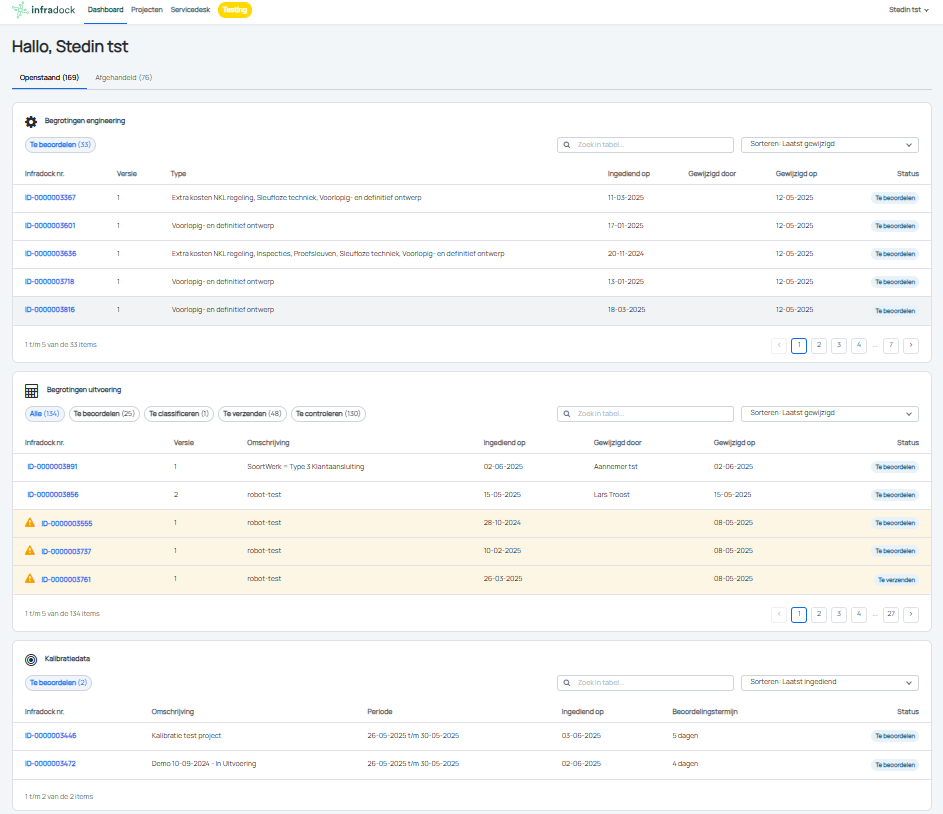
Task: Click the target icon beside Kalibratiedata
Action: pos(31,659)
